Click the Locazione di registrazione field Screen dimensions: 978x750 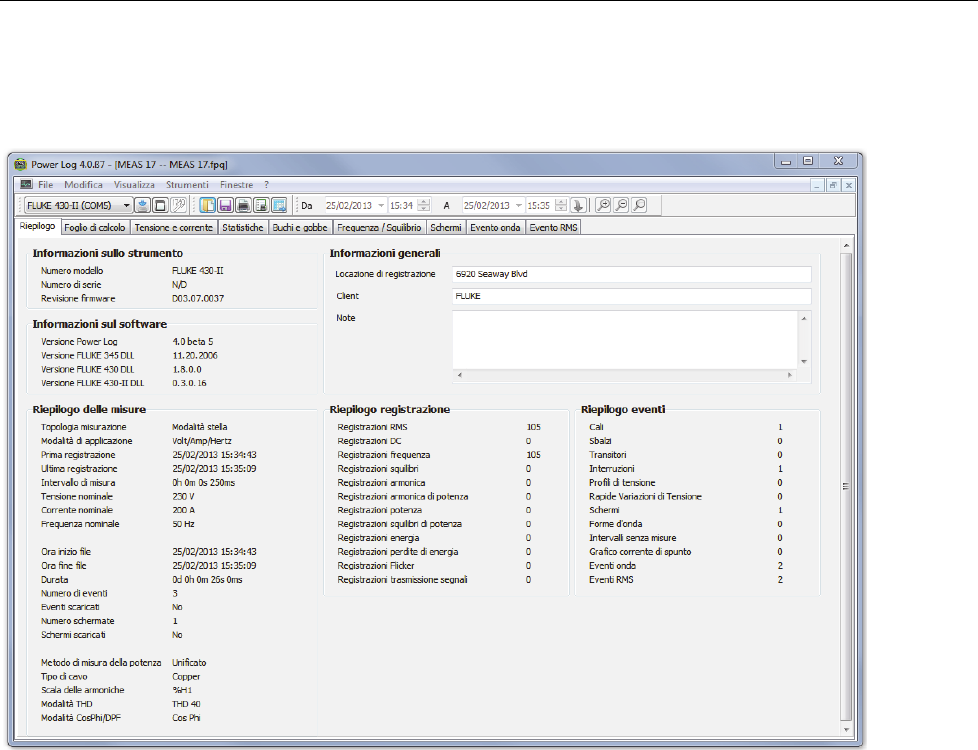pyautogui.click(x=630, y=274)
